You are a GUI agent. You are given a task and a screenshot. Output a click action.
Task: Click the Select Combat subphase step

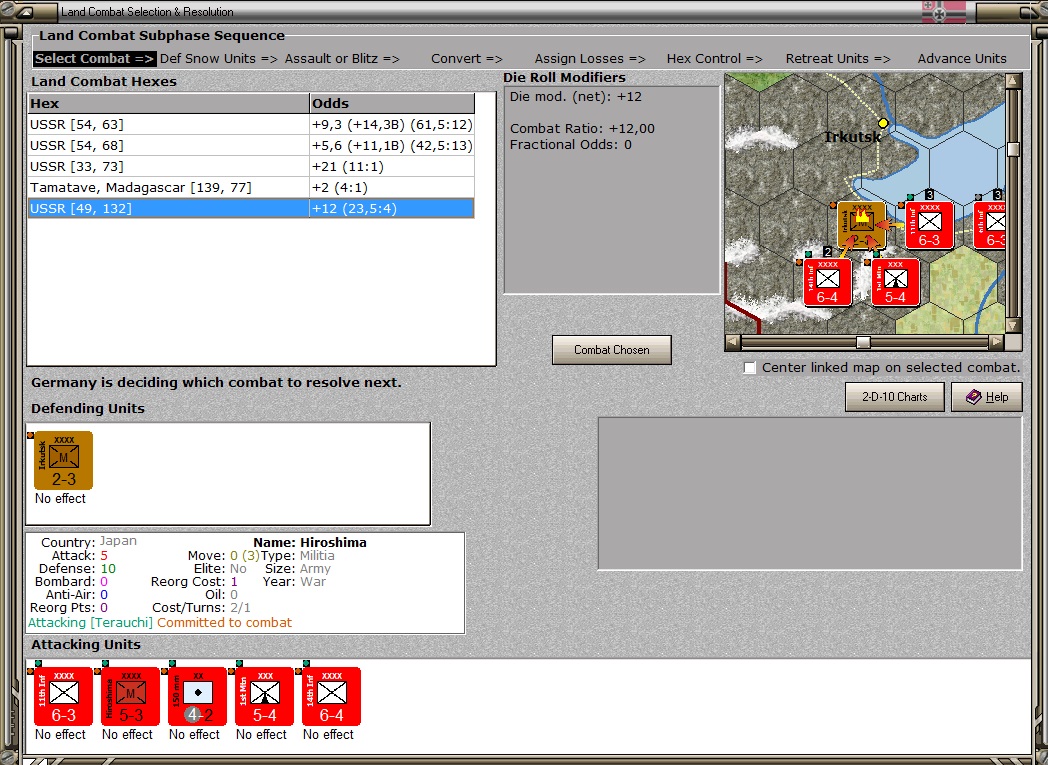tap(94, 59)
